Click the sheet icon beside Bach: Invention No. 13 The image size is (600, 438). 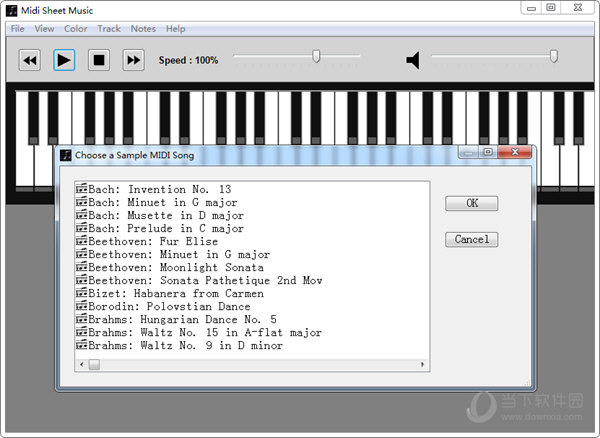(82, 189)
